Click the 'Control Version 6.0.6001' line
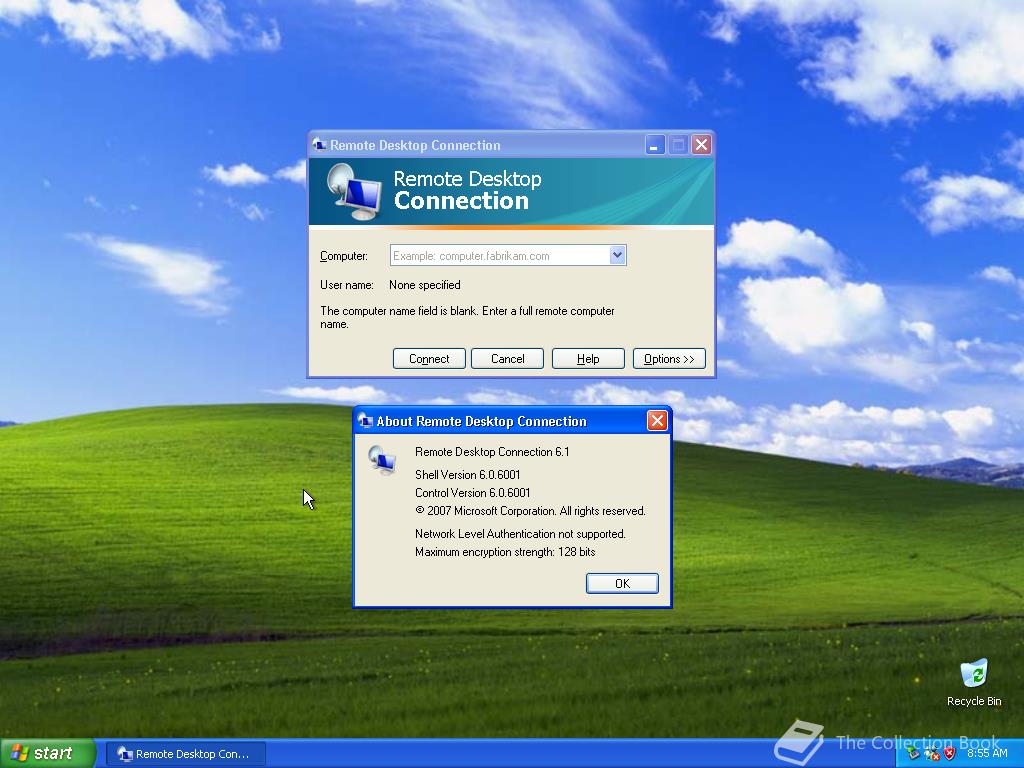Viewport: 1024px width, 768px height. coord(472,493)
